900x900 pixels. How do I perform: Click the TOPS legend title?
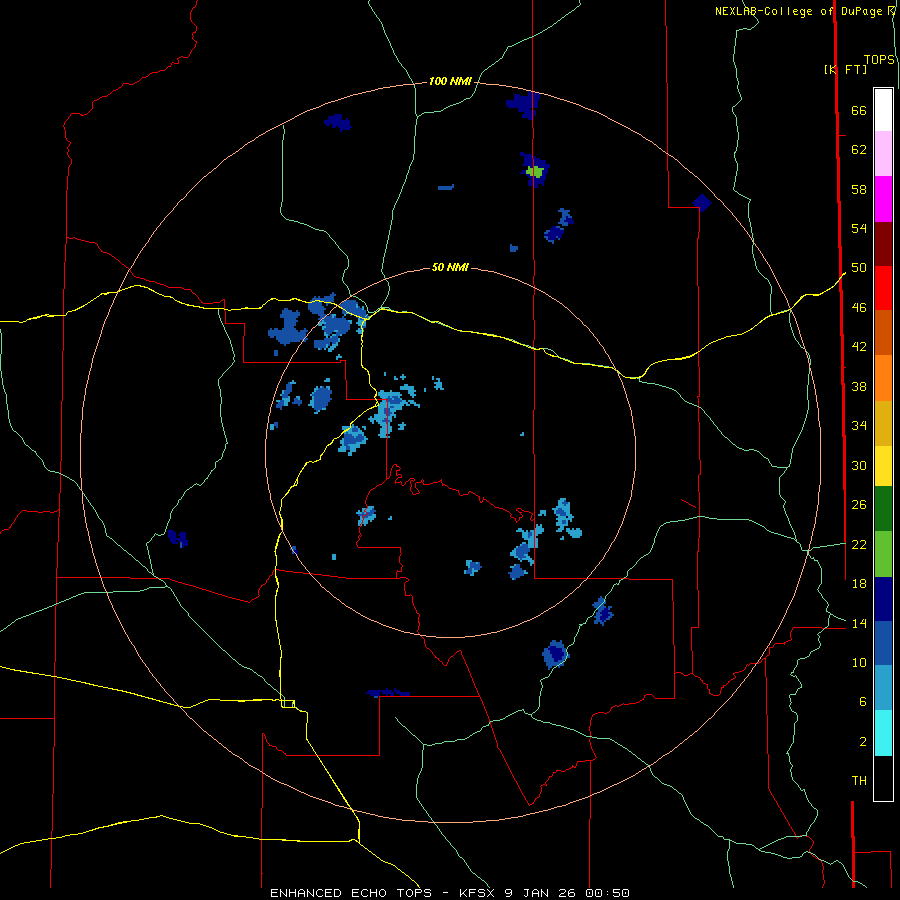click(879, 60)
